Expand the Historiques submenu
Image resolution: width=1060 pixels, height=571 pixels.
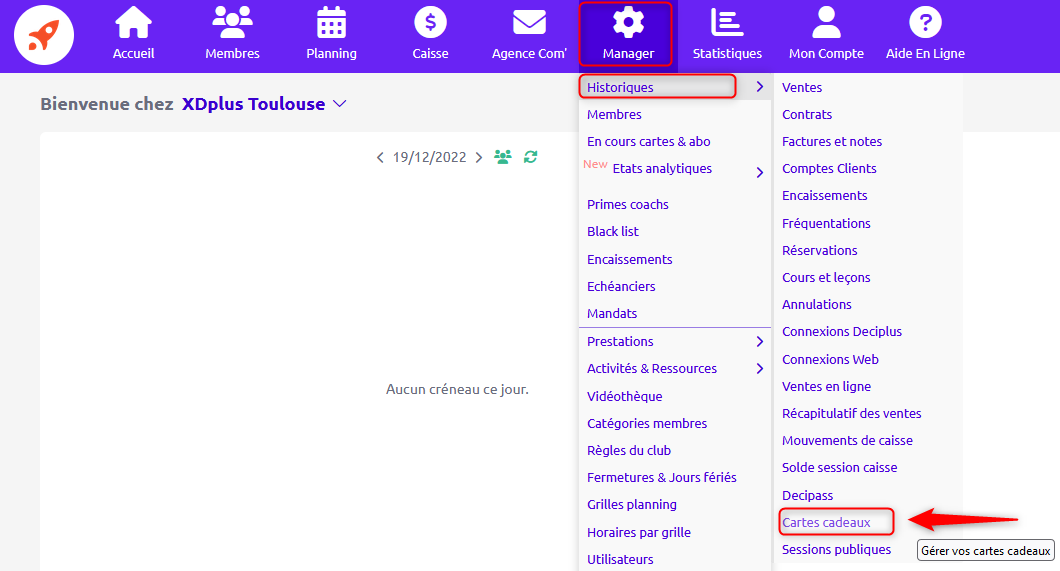point(675,87)
